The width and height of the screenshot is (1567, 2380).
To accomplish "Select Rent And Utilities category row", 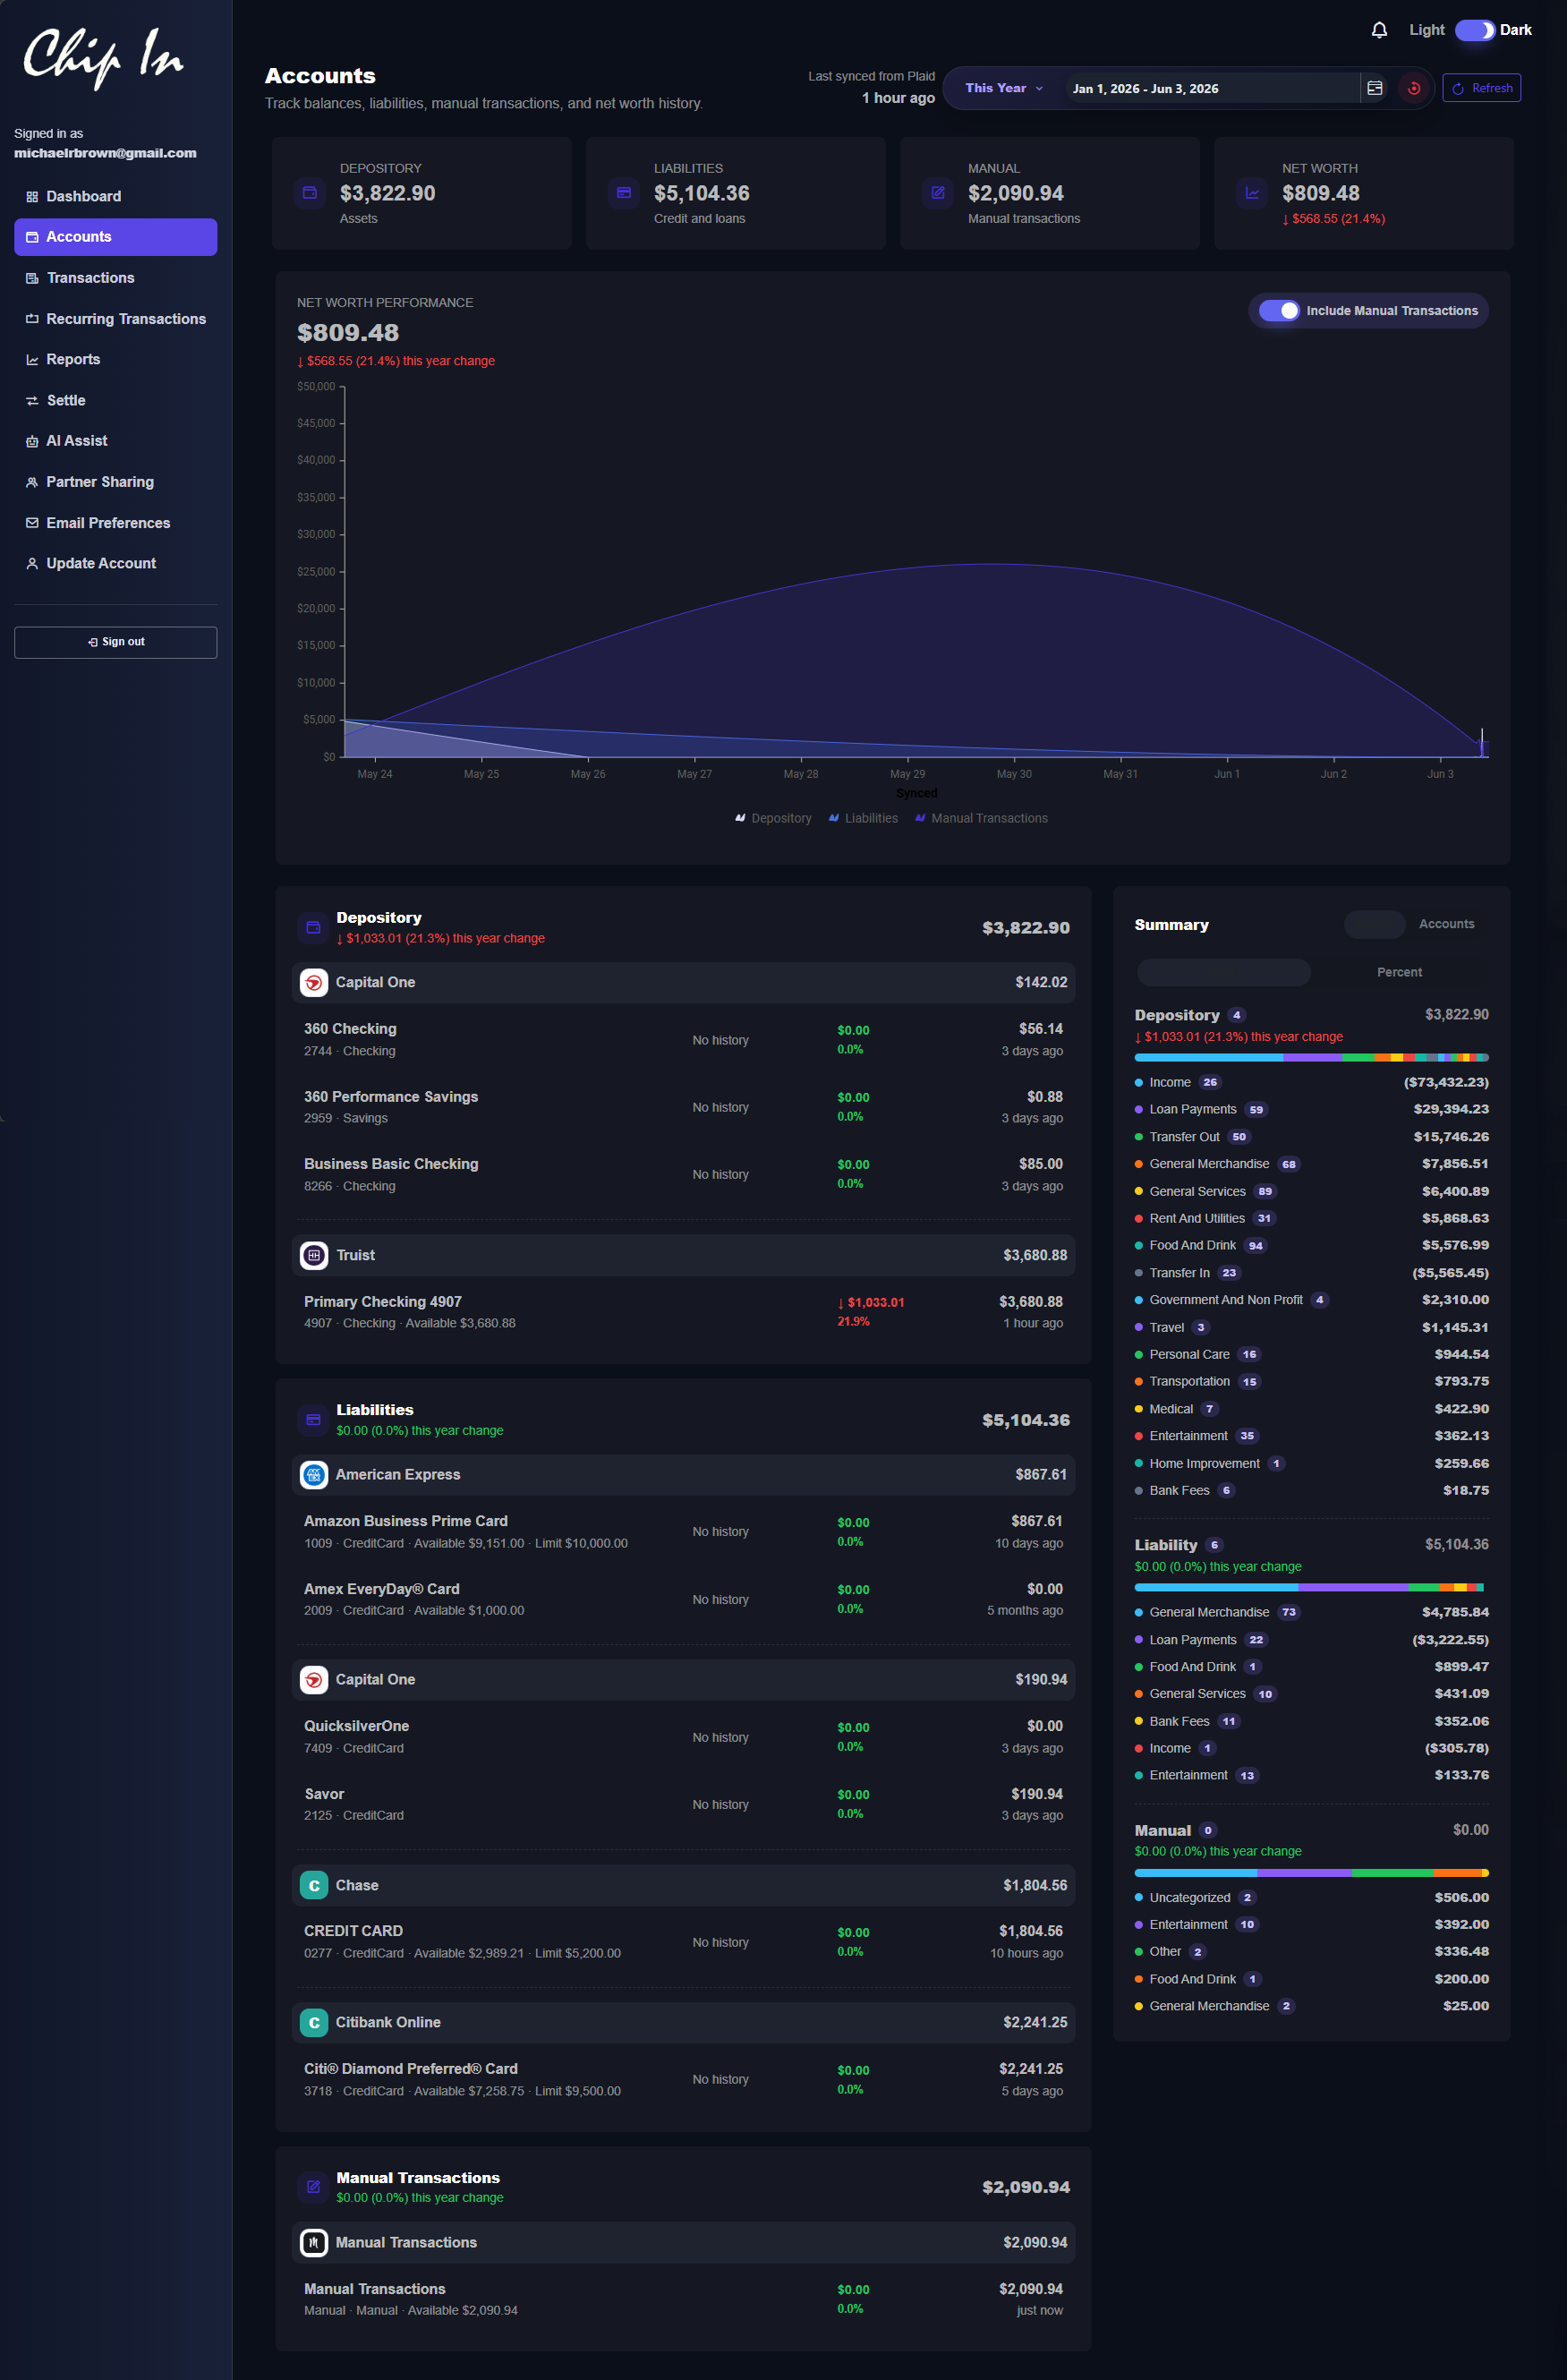I will coord(1311,1219).
